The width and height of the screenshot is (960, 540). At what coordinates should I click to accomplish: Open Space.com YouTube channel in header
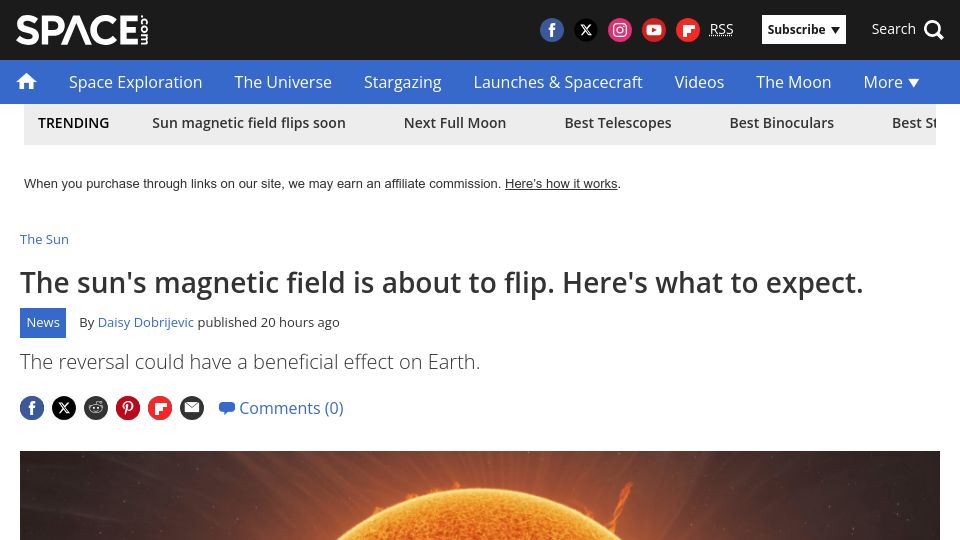coord(654,29)
